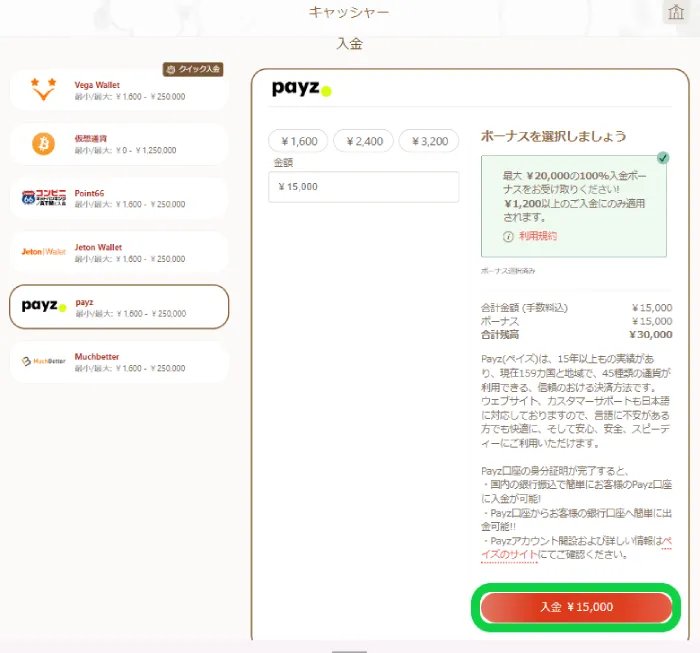
Task: Click the Vega Wallet ¥1,600 - ¥250,000 limits text
Action: point(130,97)
